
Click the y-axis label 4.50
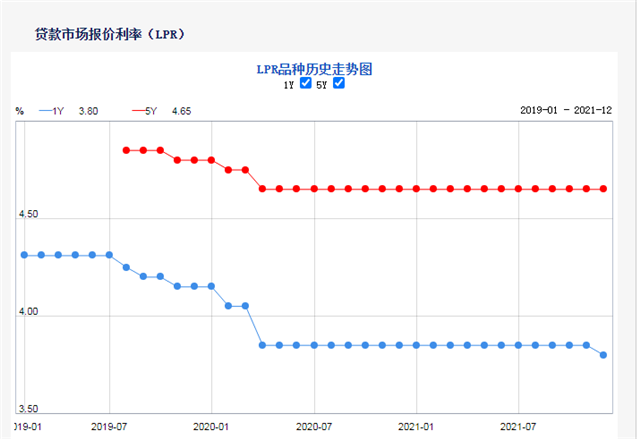point(28,214)
